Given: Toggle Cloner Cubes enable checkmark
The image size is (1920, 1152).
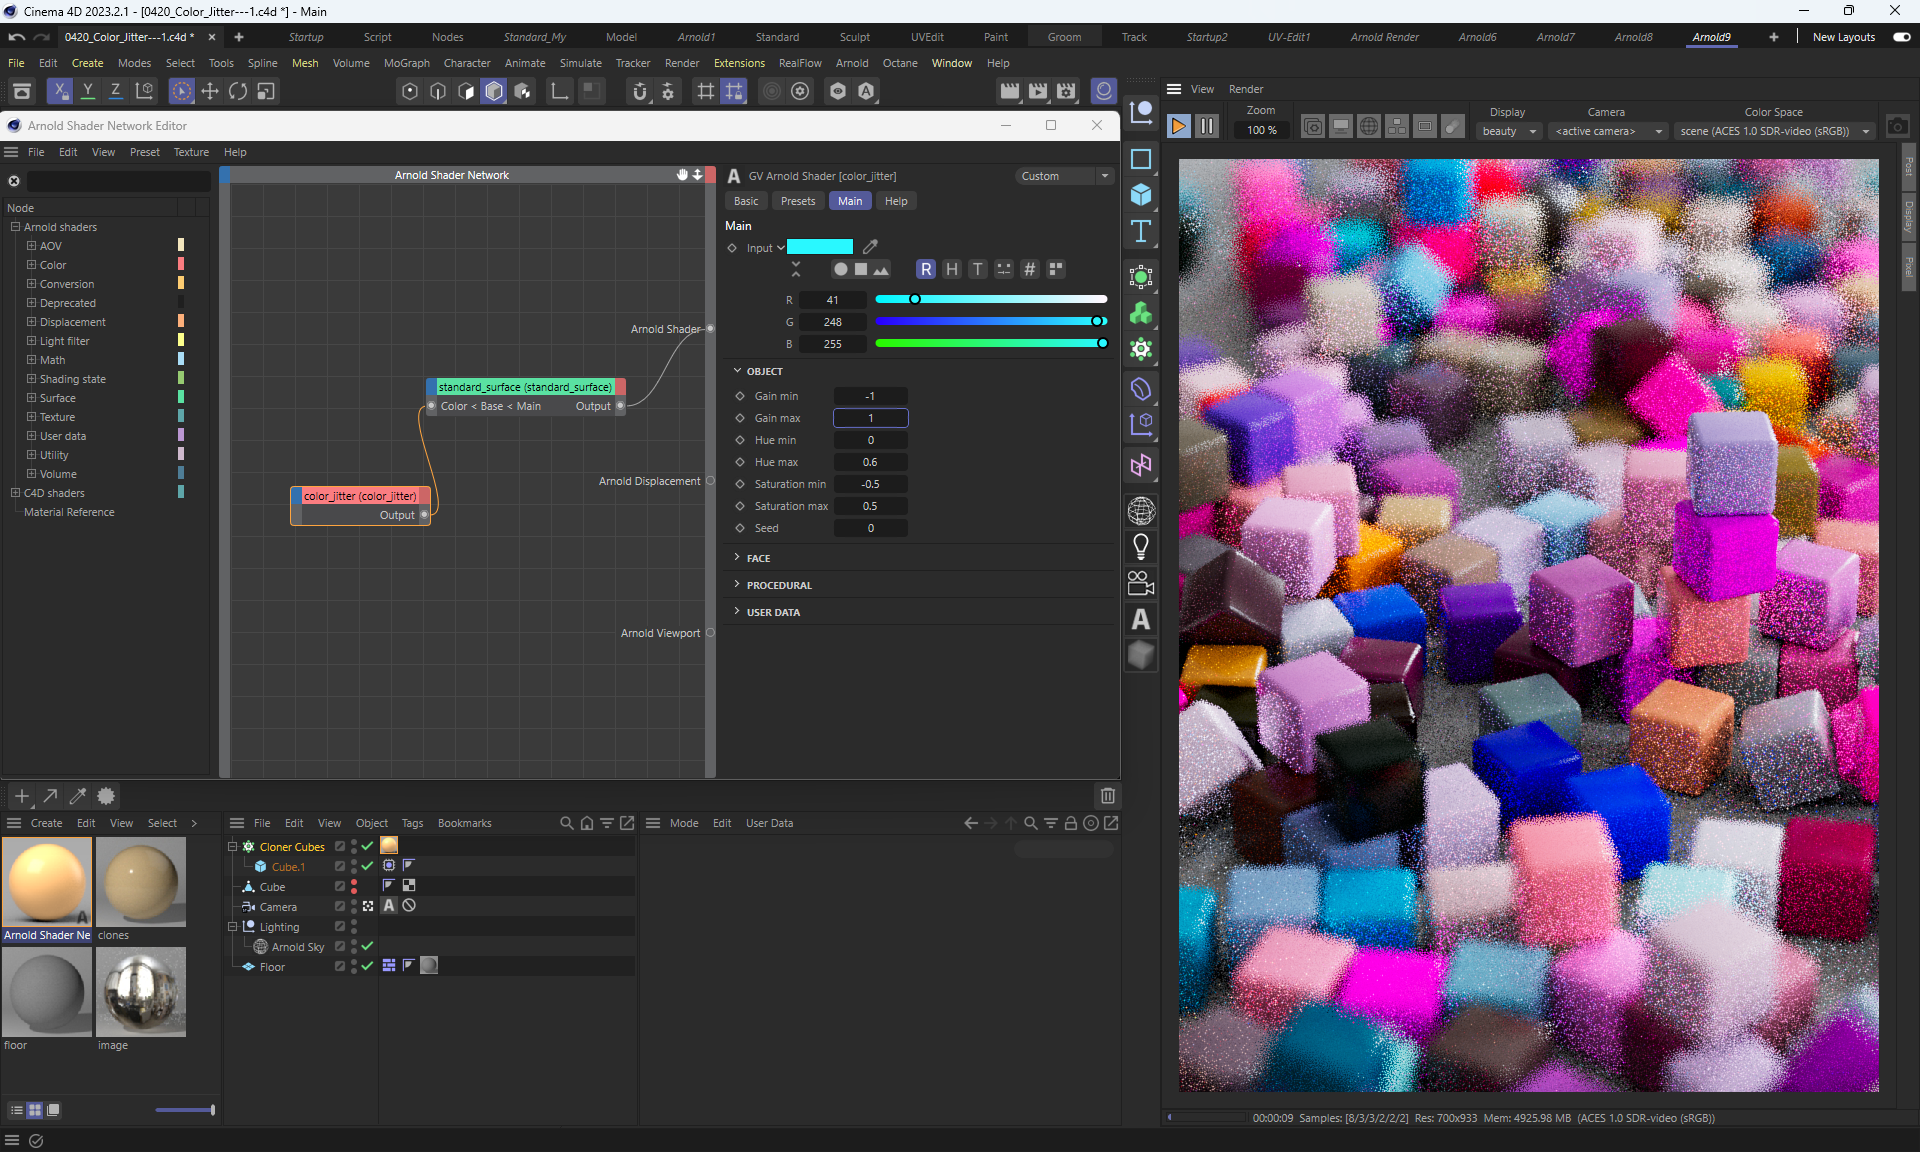Looking at the screenshot, I should tap(367, 846).
